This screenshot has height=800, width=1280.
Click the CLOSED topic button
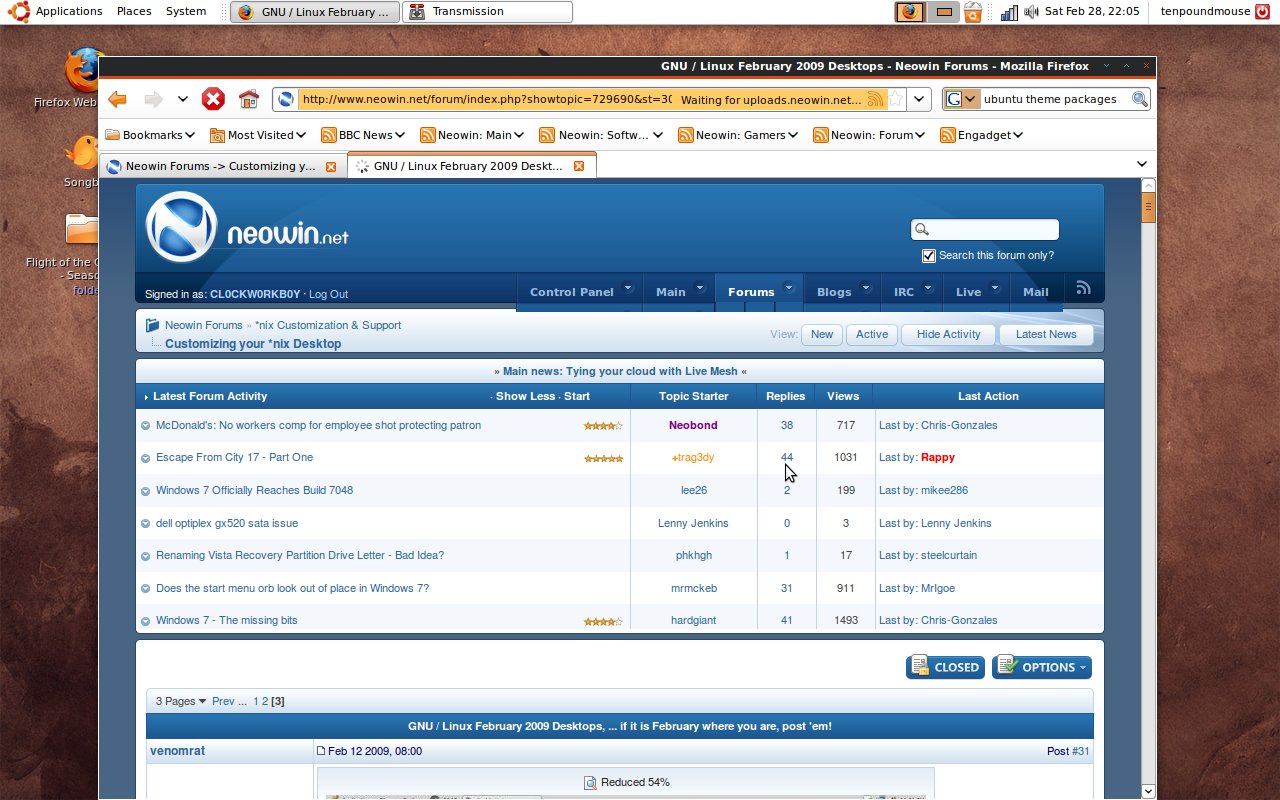click(x=945, y=667)
